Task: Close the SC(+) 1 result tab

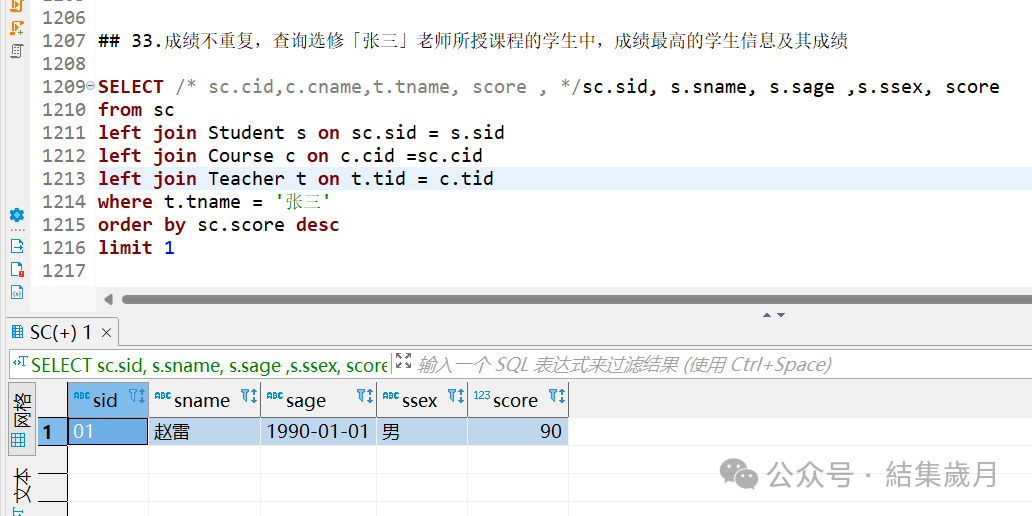Action: (107, 333)
